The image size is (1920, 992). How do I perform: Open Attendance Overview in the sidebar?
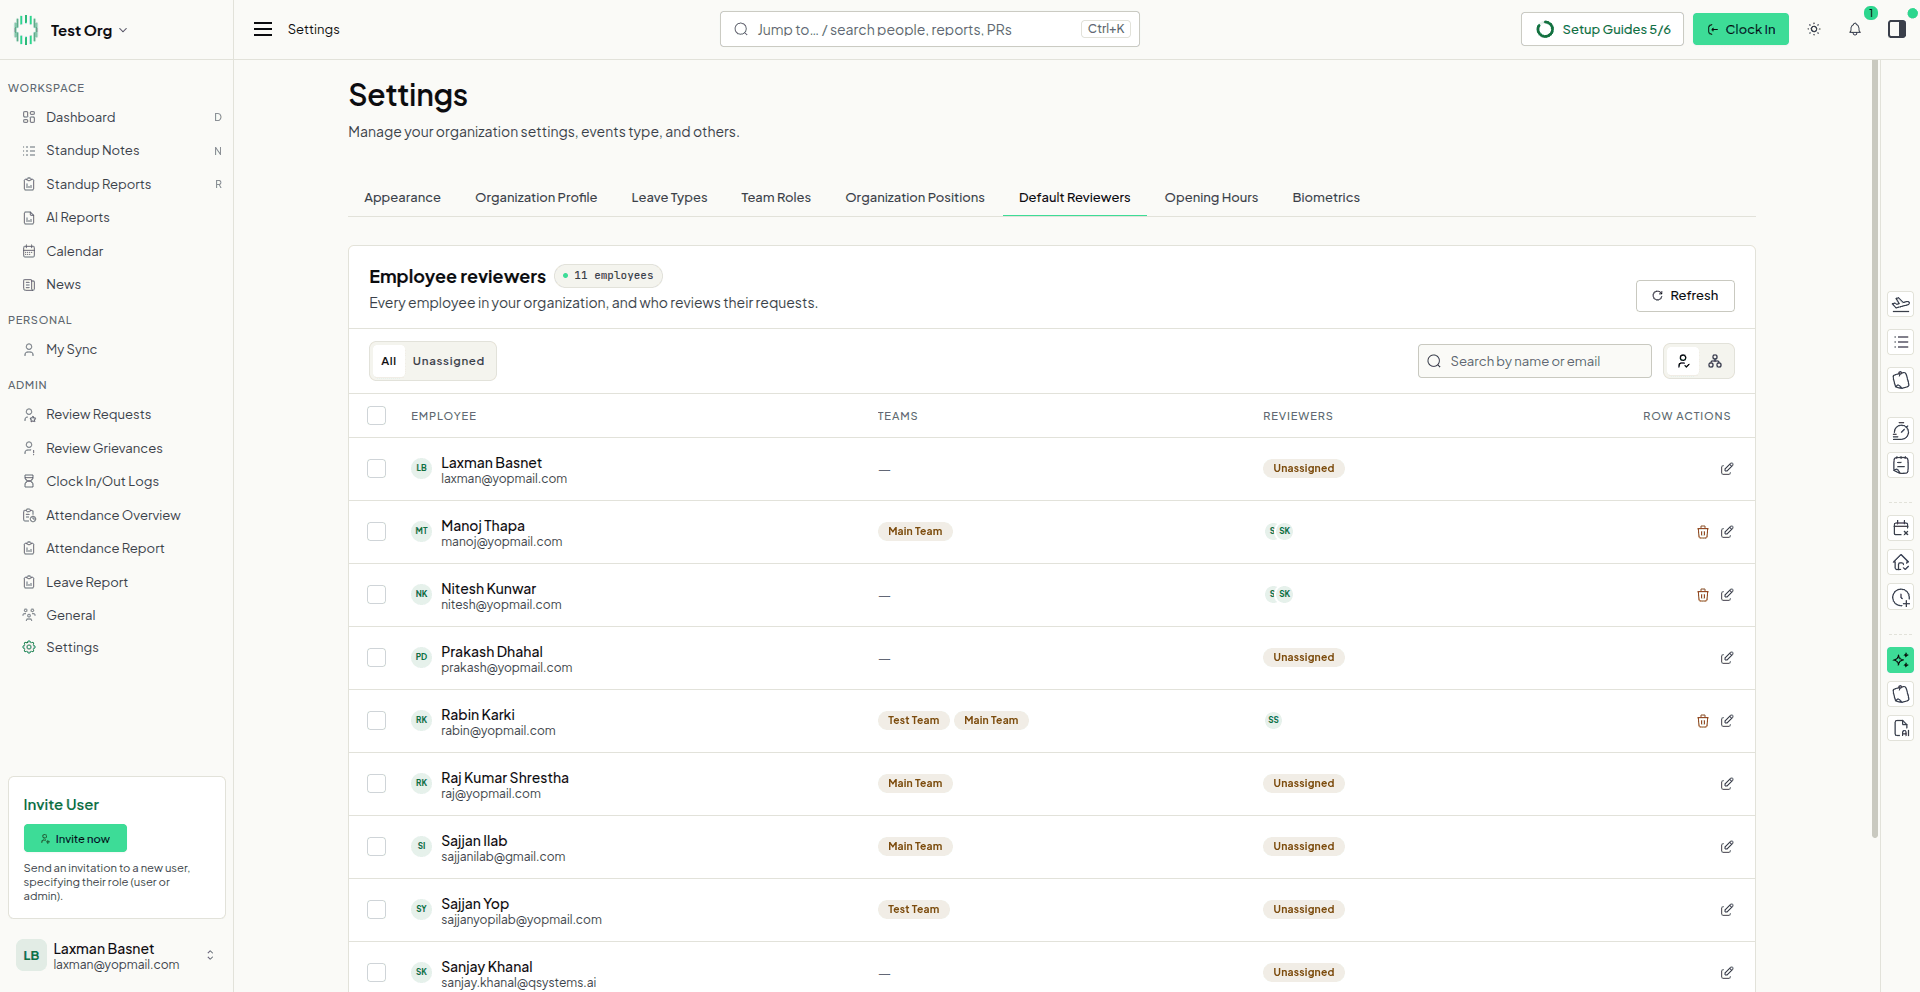coord(113,516)
